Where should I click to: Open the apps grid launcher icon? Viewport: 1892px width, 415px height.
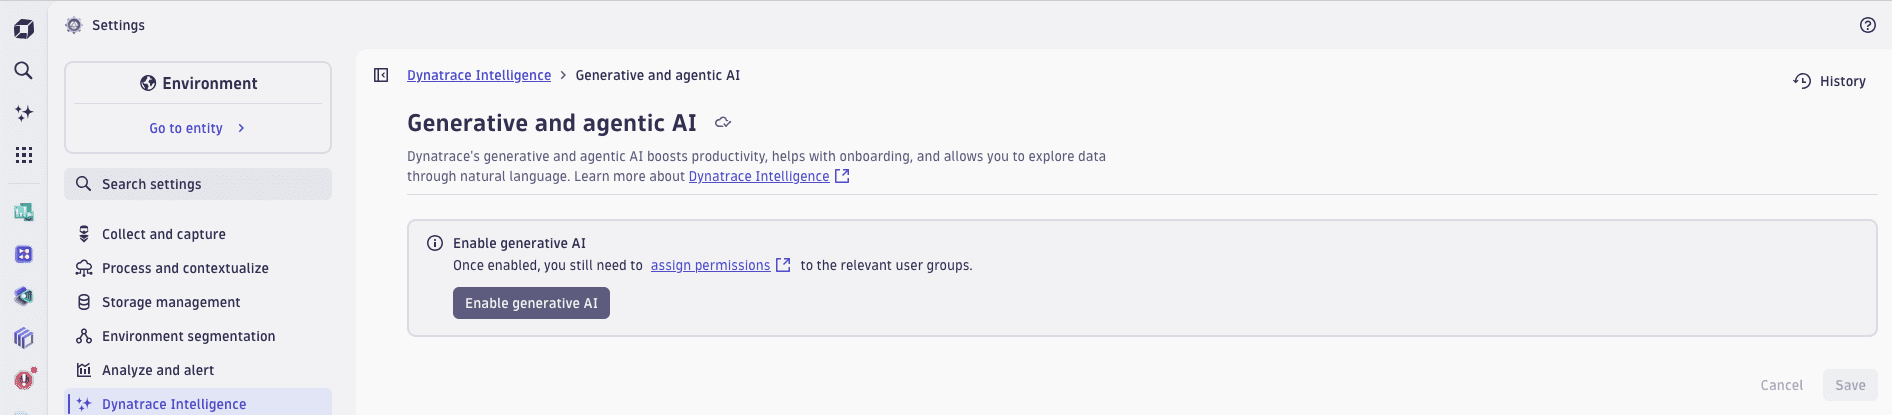coord(24,155)
